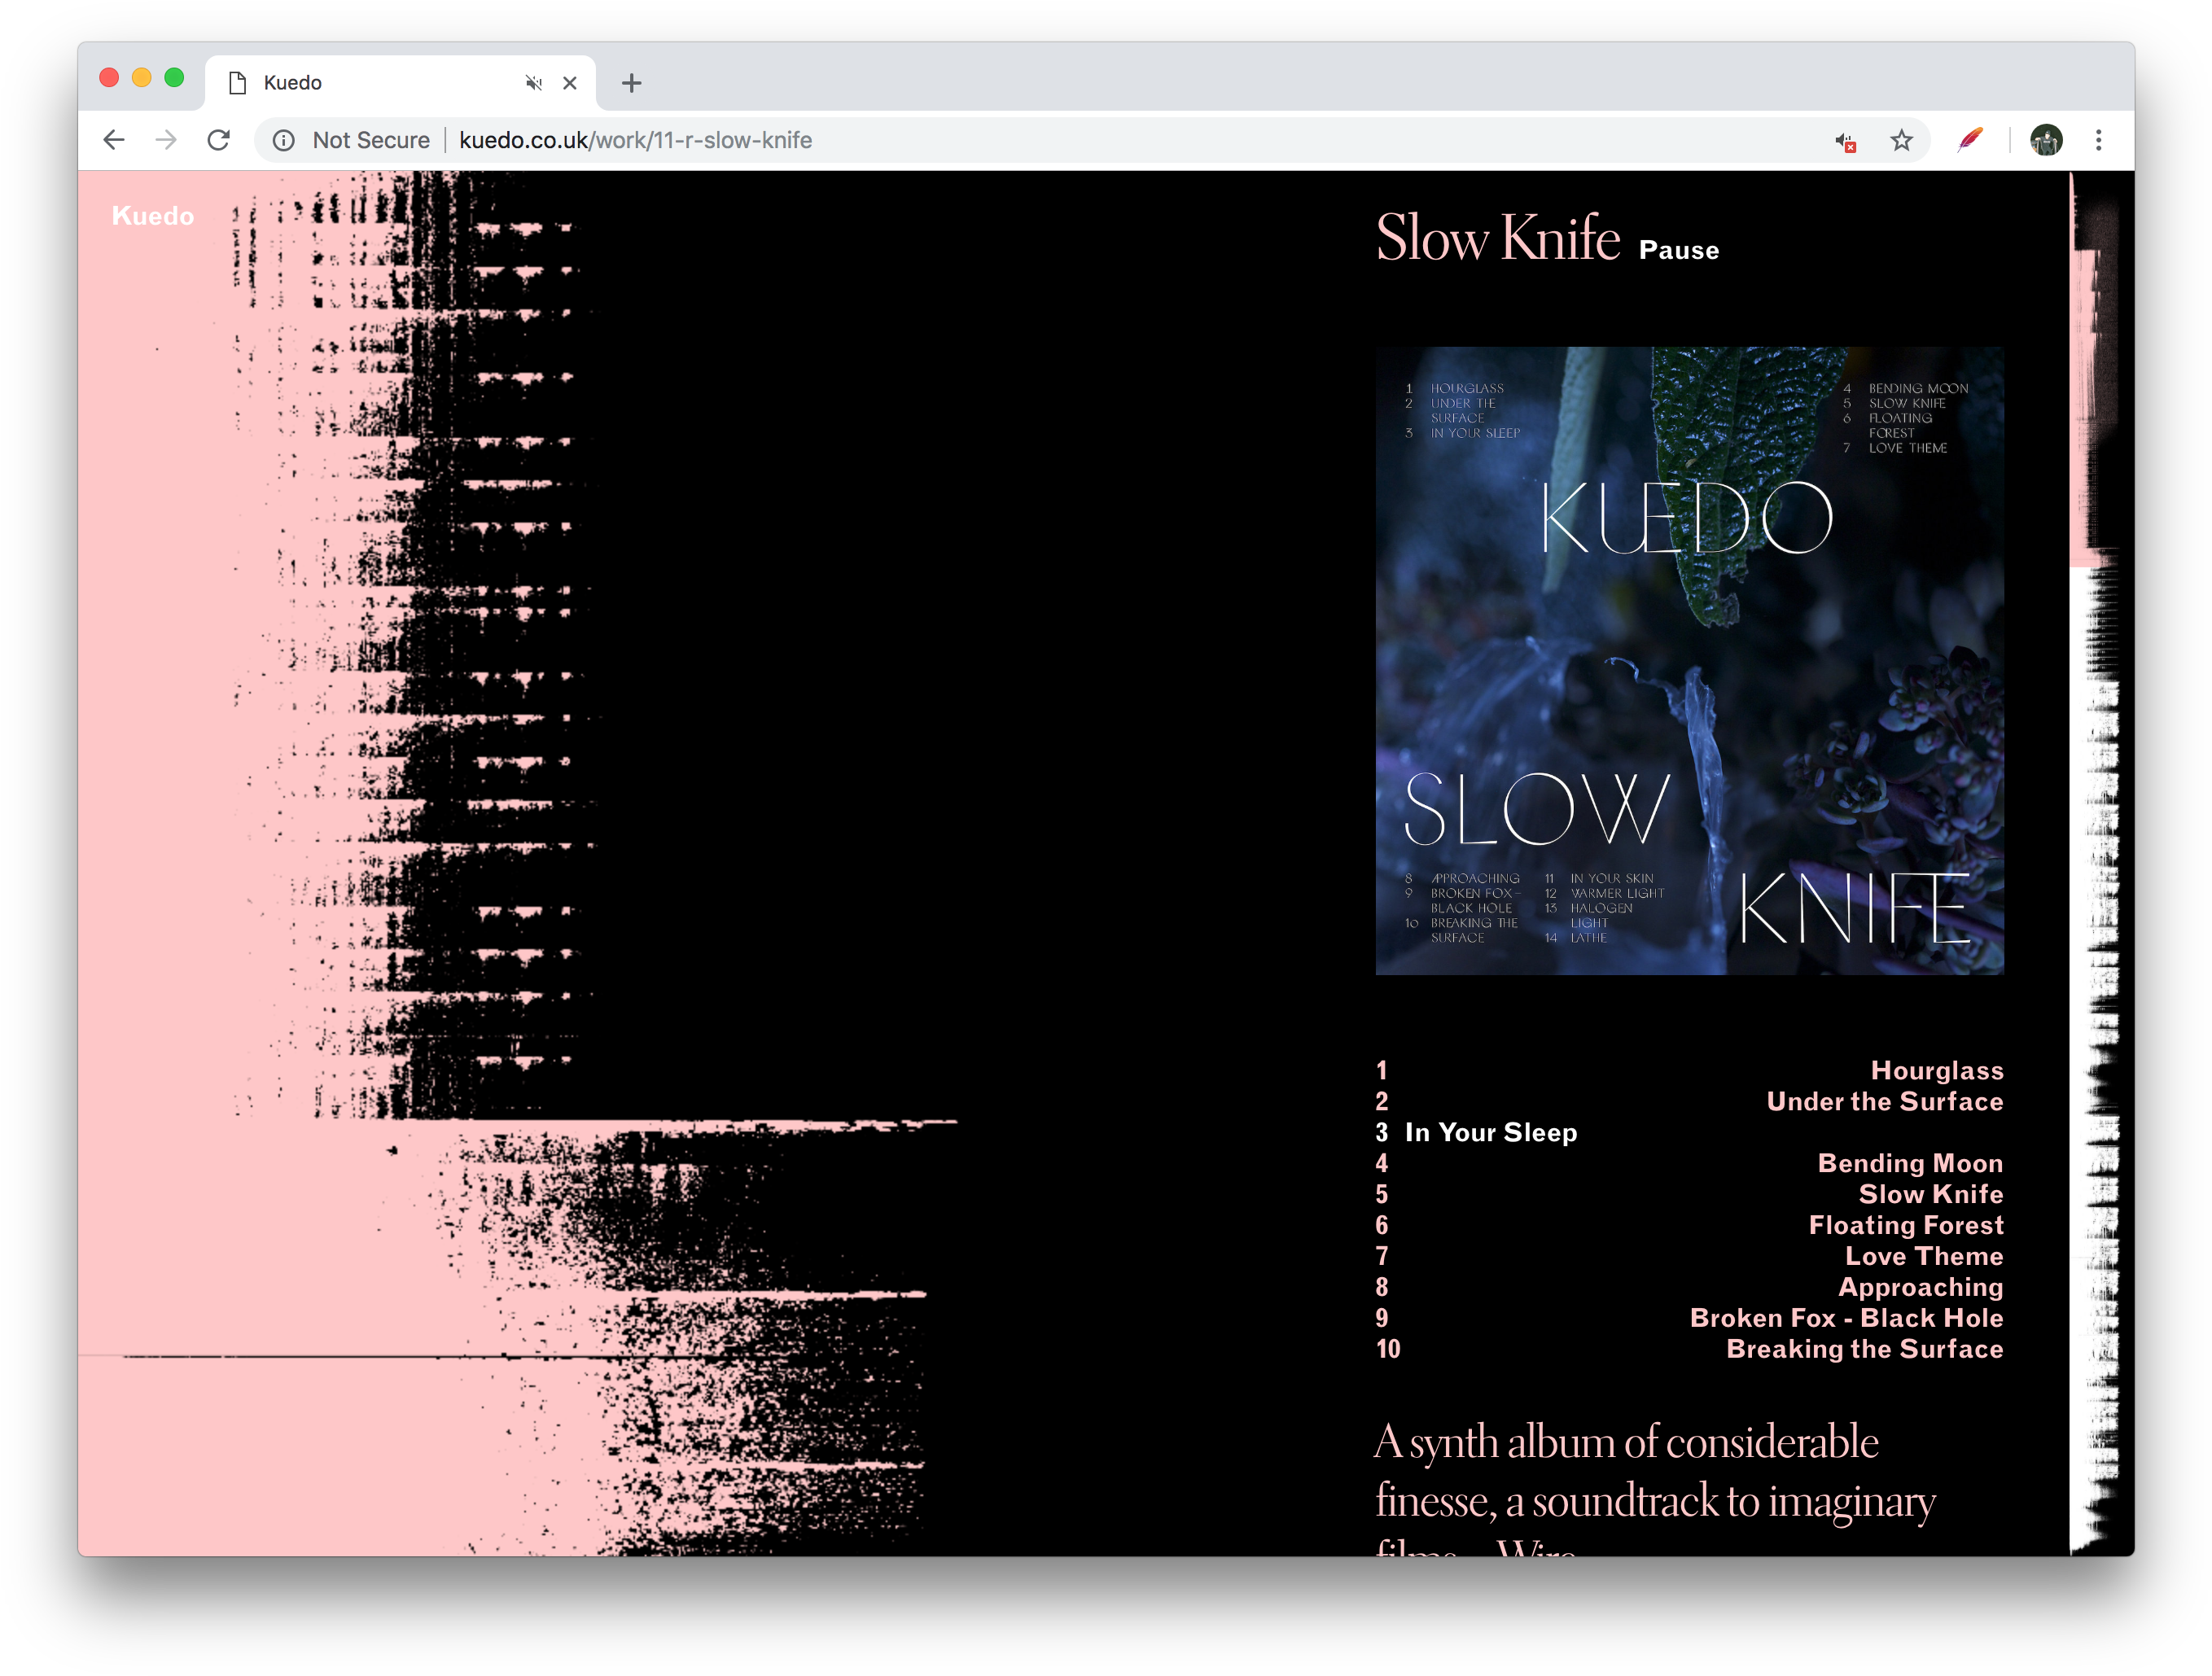Click the muted sound icon in address bar
The height and width of the screenshot is (1676, 2212).
pyautogui.click(x=1846, y=142)
